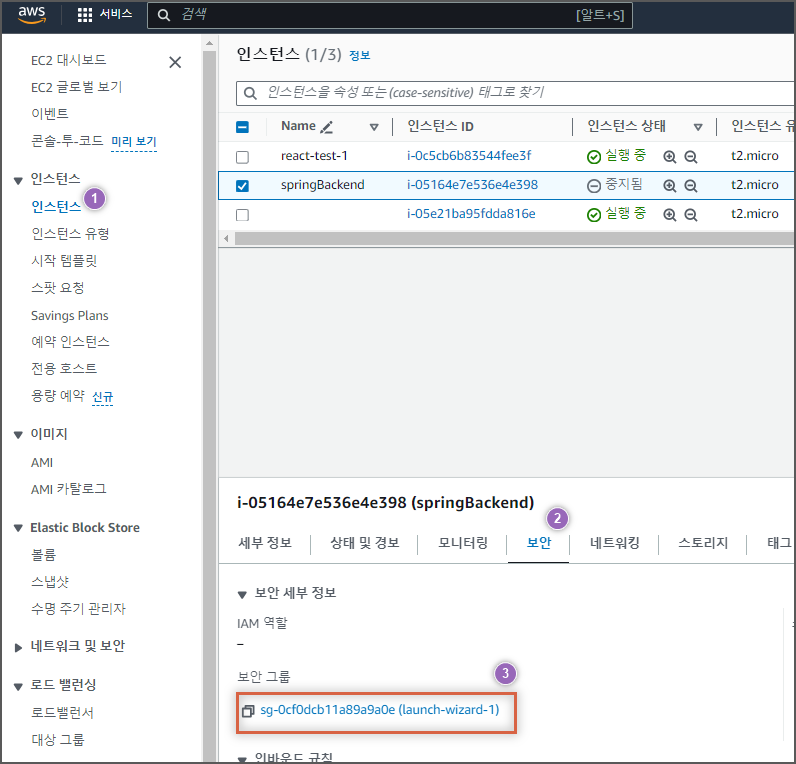Screen dimensions: 796x764
Task: Click the 신규 link near 용량 예약
Action: tap(103, 396)
